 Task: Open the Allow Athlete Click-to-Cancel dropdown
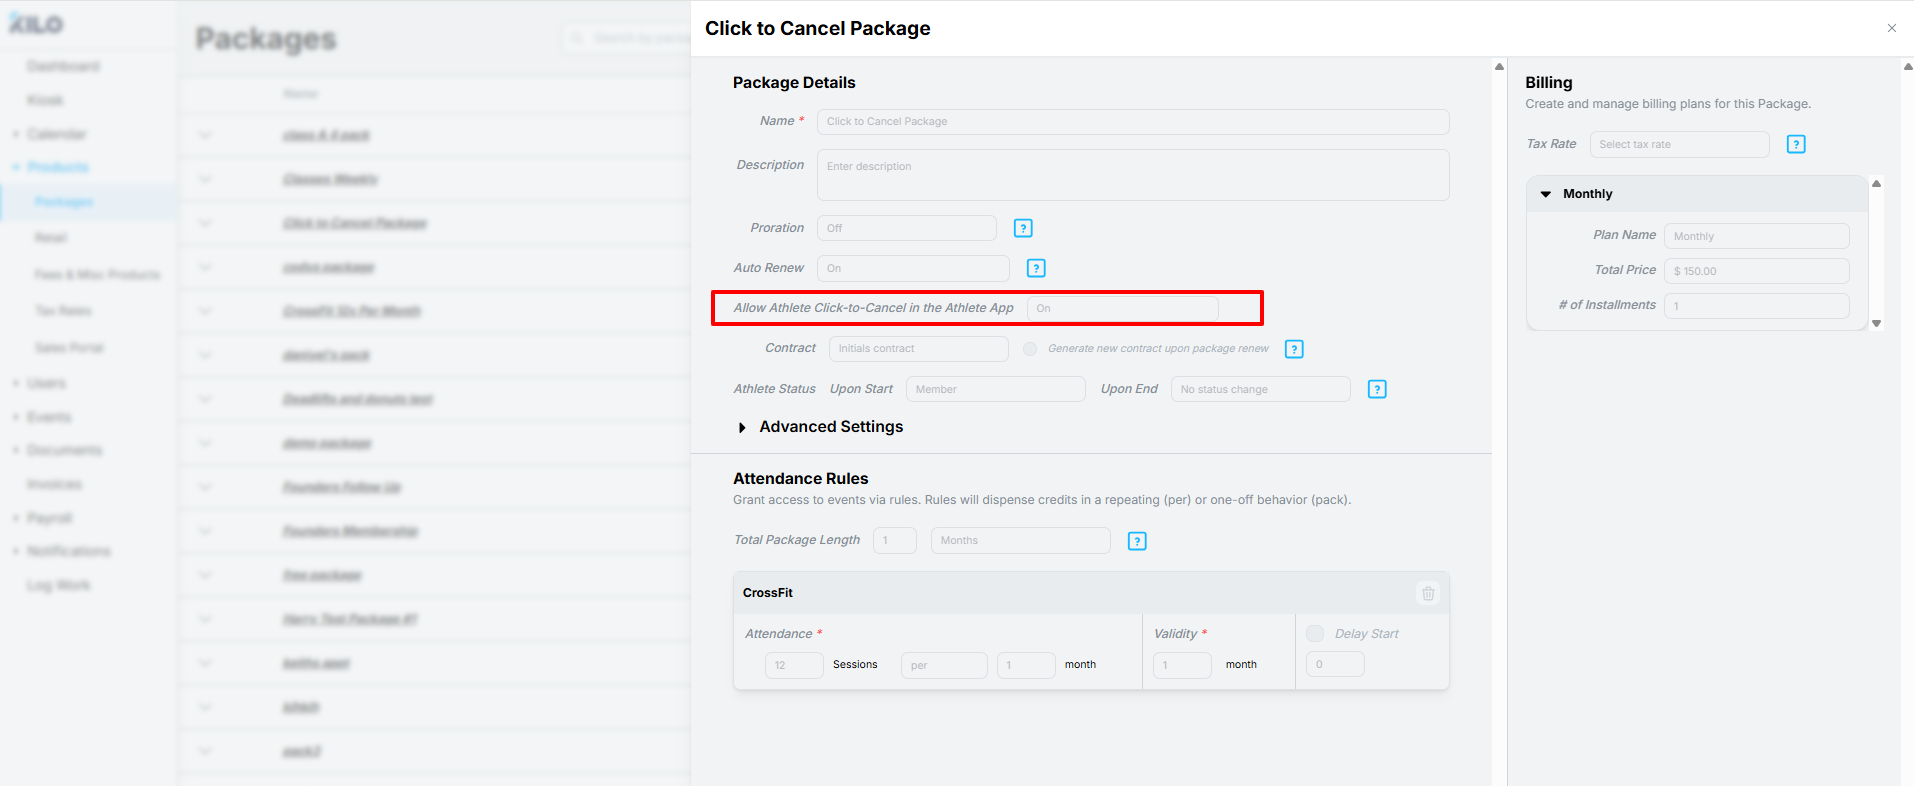point(1123,308)
